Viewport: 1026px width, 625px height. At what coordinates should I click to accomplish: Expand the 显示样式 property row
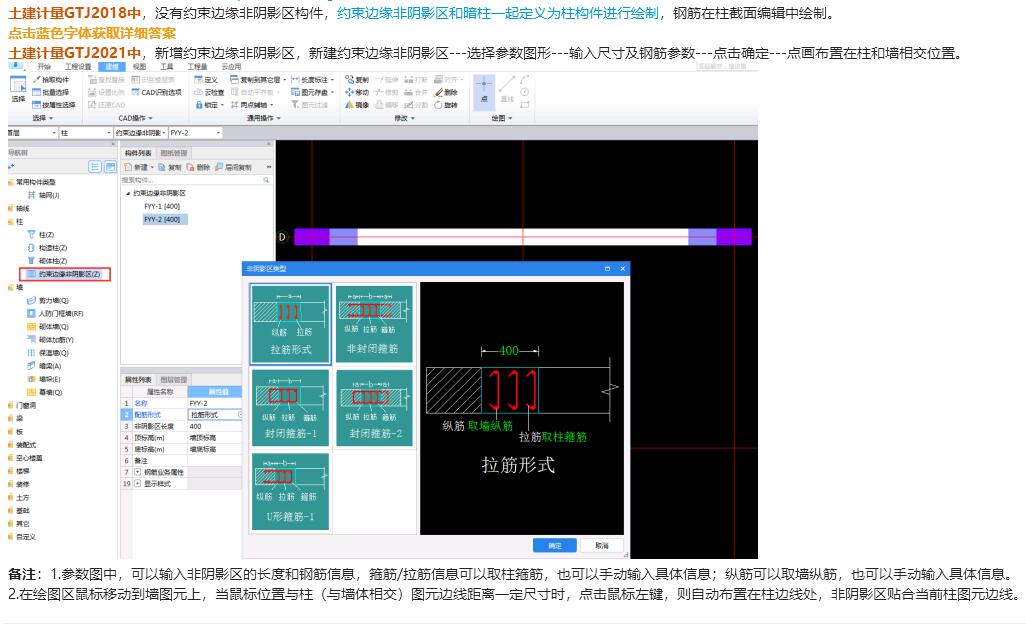point(137,484)
